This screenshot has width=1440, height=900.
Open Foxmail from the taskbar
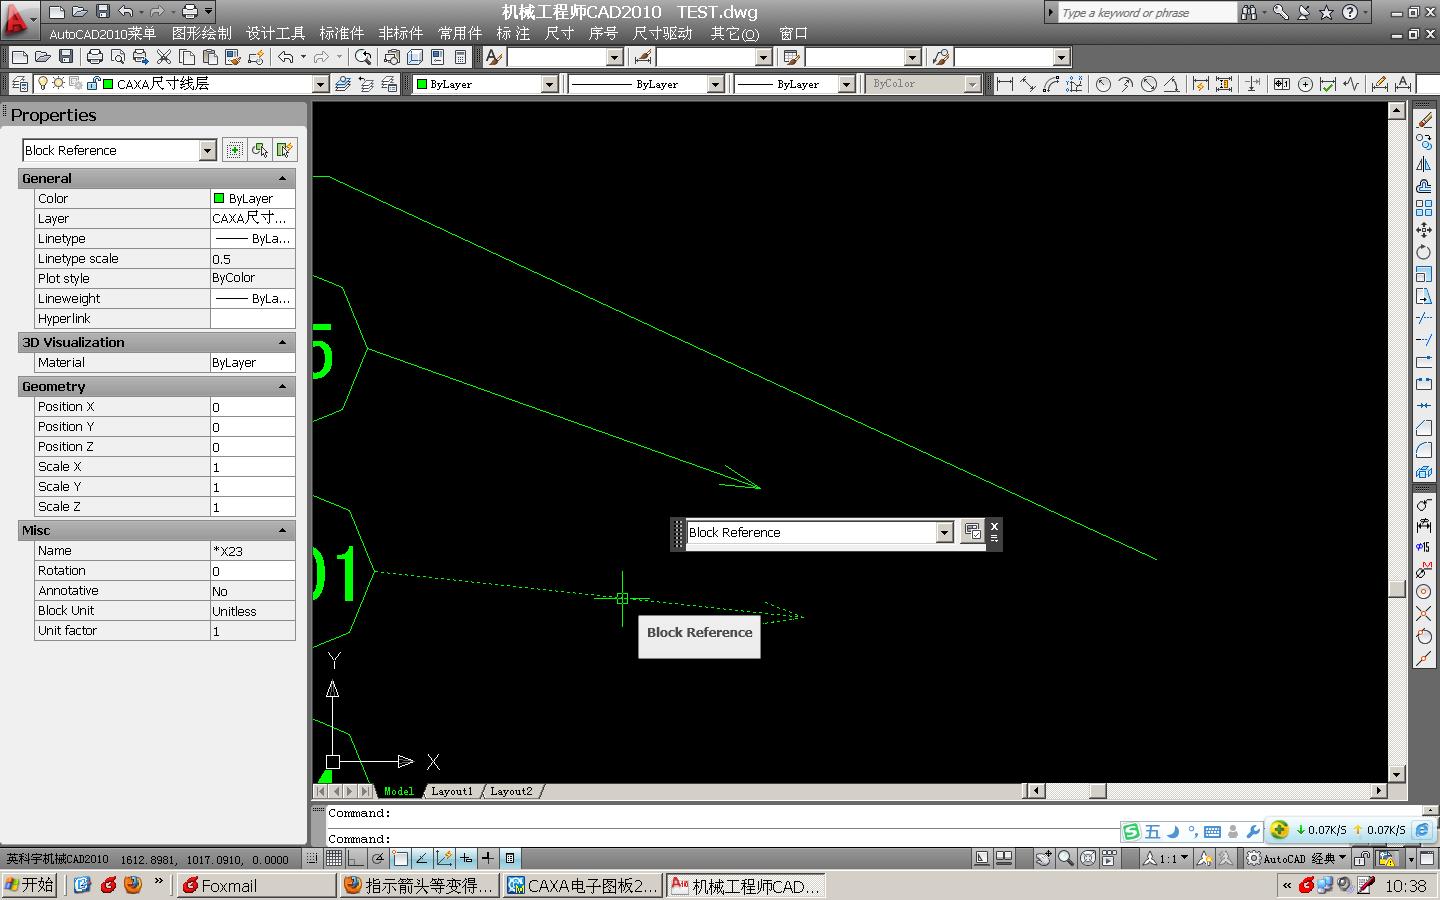(x=256, y=885)
